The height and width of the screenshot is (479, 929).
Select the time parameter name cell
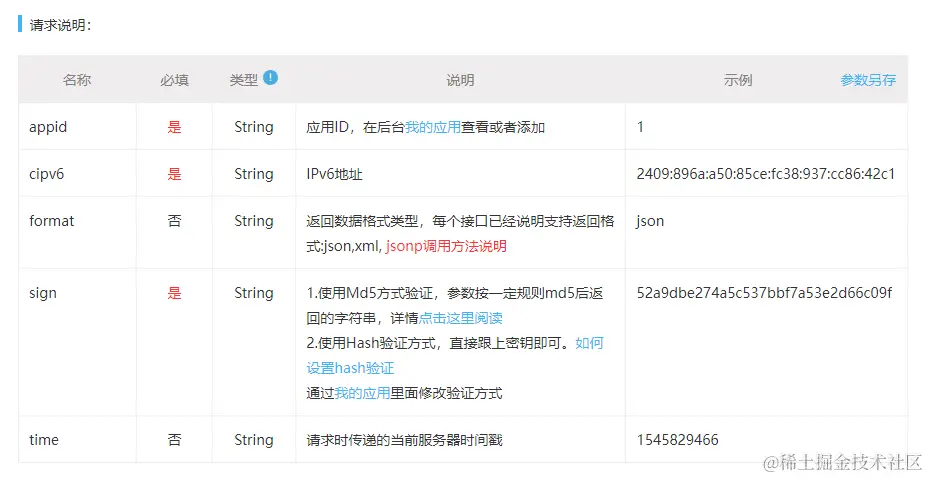tap(44, 440)
